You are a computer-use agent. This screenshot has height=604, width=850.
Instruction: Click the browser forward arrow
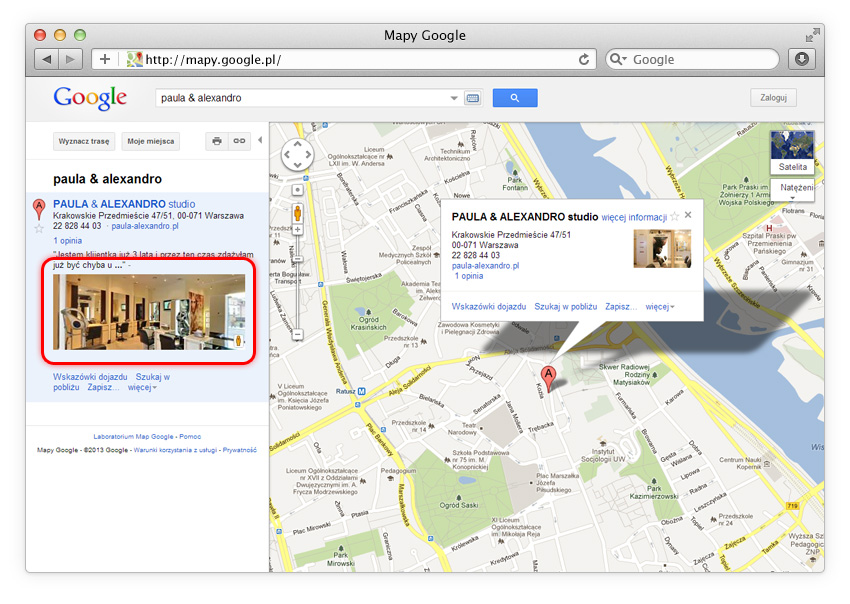(70, 59)
